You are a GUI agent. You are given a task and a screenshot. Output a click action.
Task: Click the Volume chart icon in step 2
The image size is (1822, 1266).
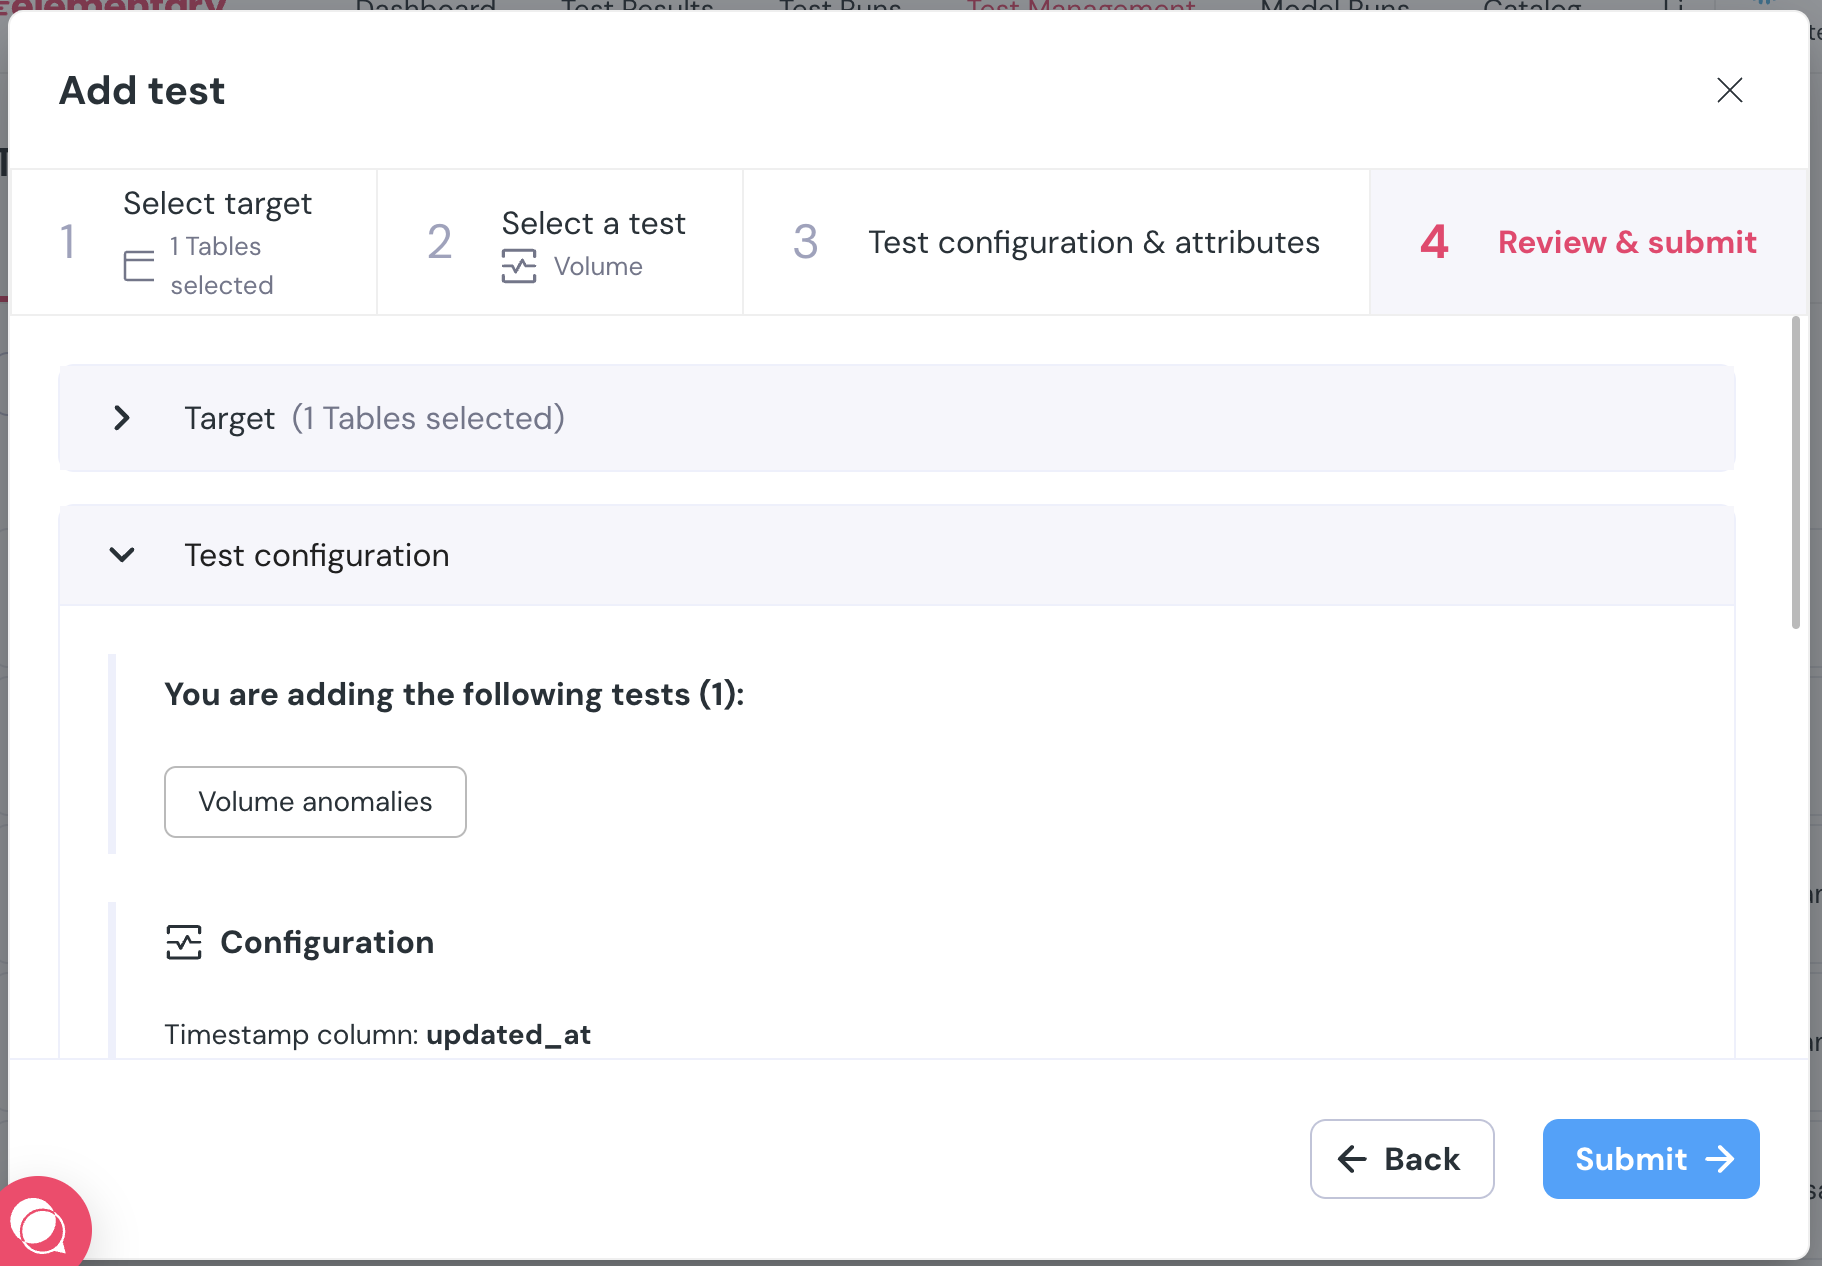coord(519,267)
